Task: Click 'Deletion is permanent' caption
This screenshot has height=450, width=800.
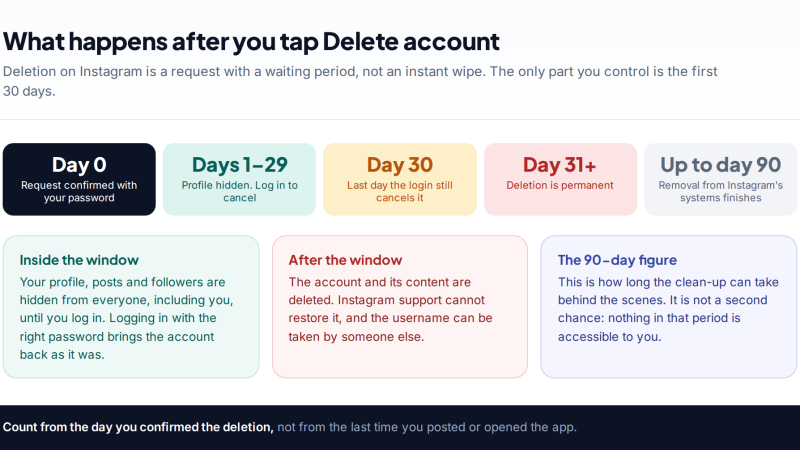Action: coord(560,185)
